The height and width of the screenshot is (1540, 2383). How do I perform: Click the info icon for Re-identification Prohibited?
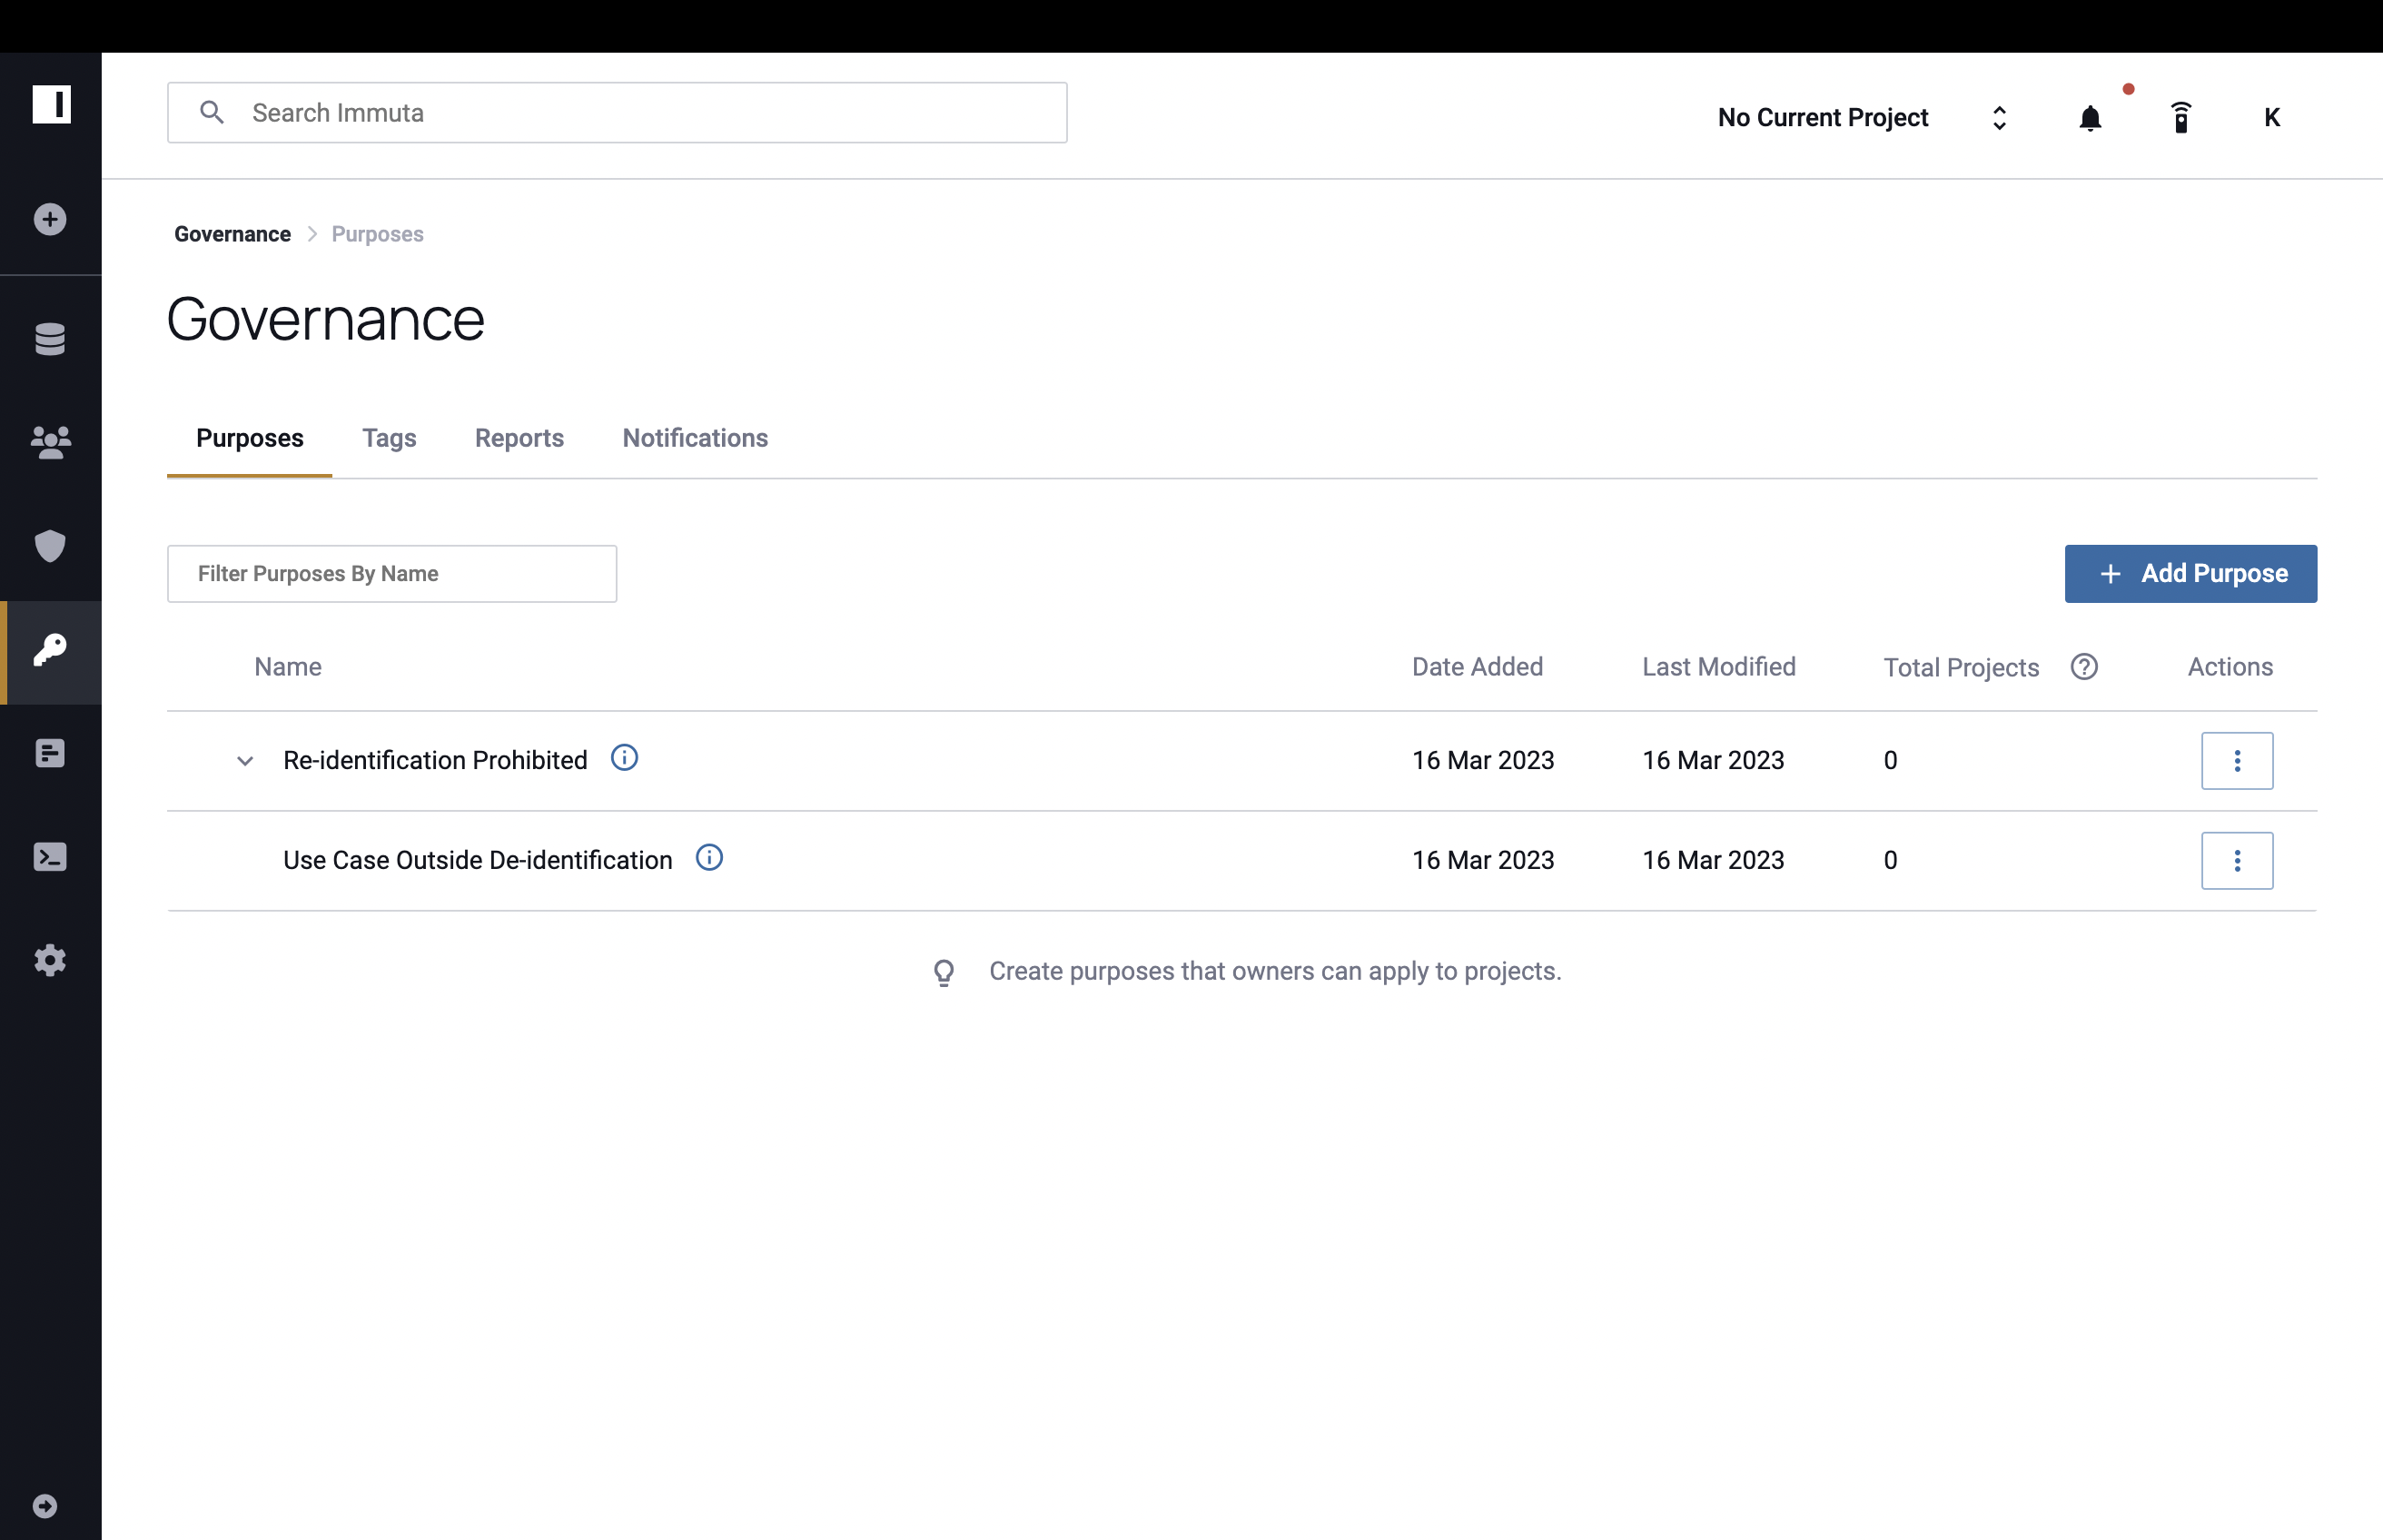point(624,759)
